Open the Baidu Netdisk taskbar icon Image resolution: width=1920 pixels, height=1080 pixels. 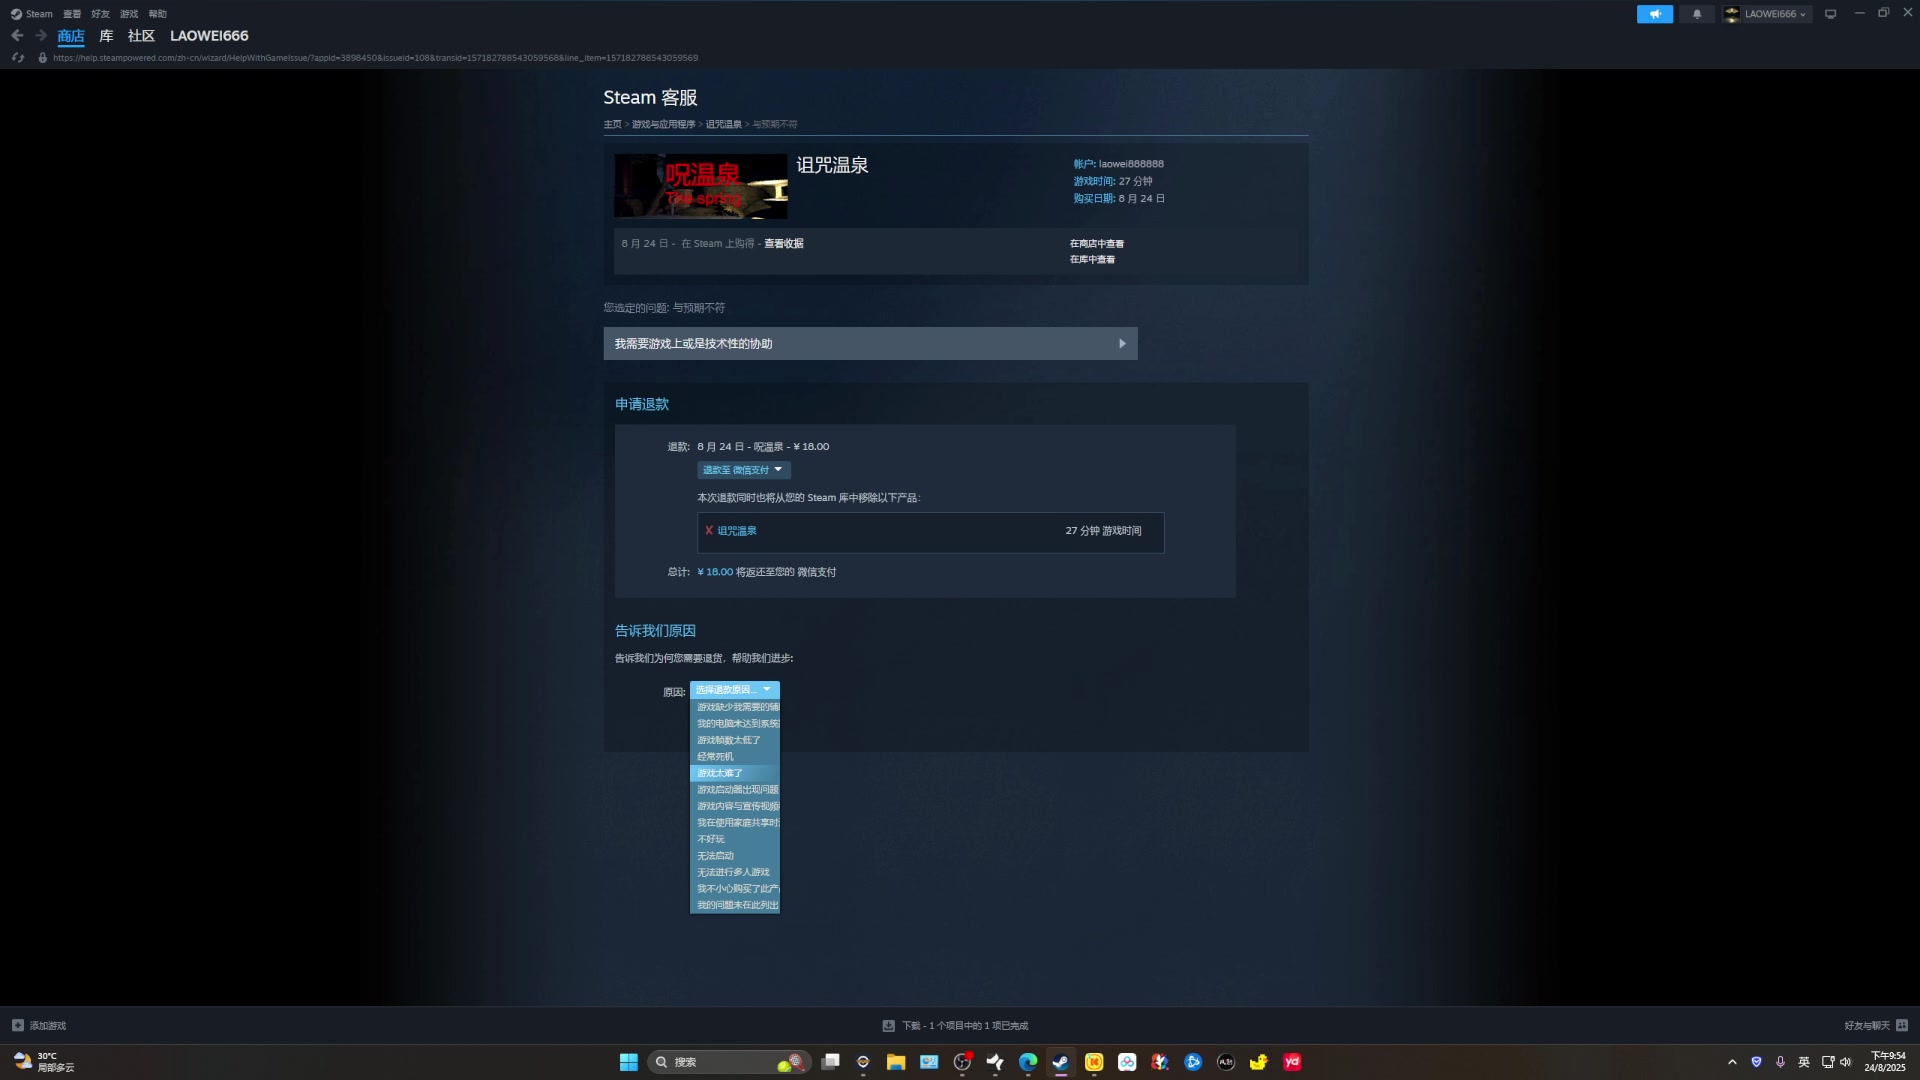(1127, 1062)
